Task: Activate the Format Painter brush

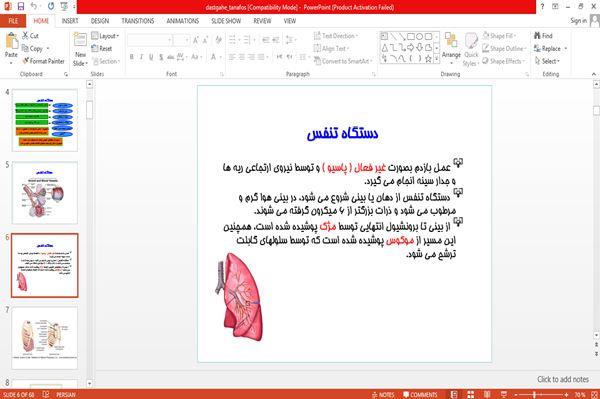Action: (43, 61)
